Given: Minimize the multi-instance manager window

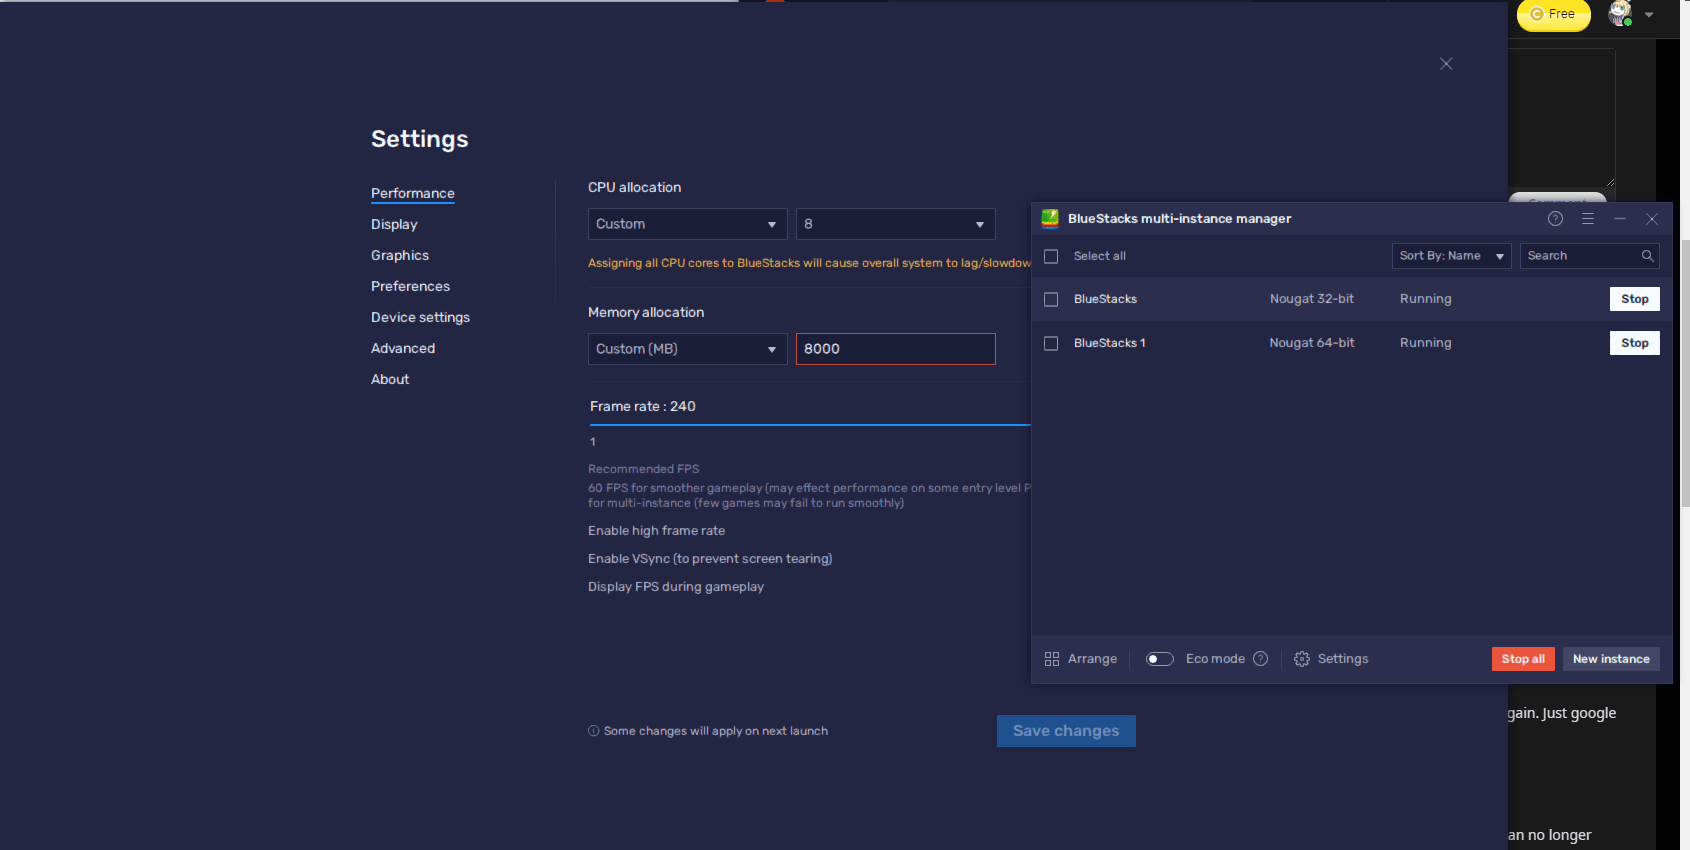Looking at the screenshot, I should pos(1620,219).
